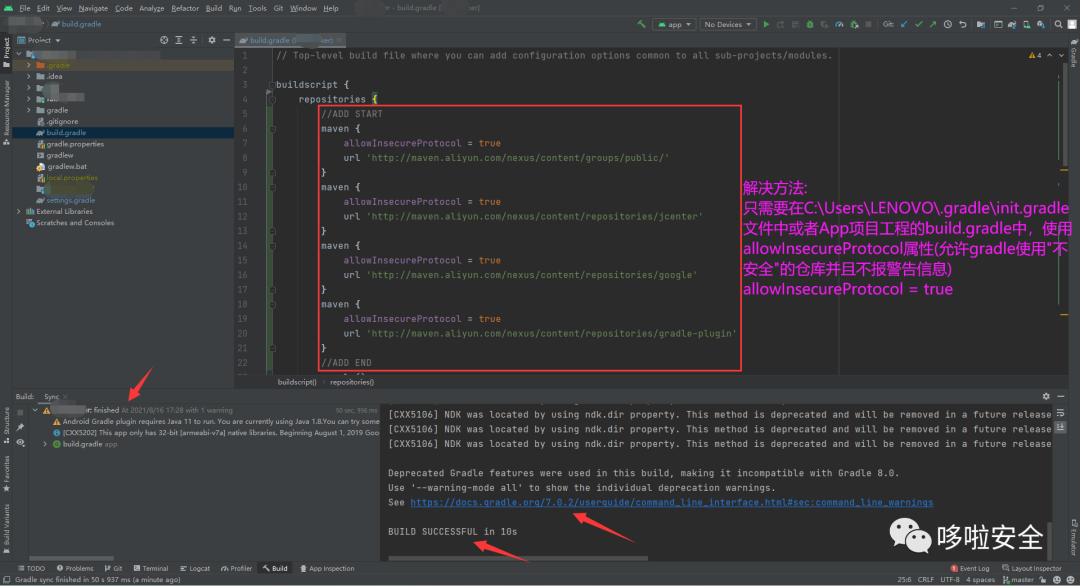Screen dimensions: 1080x586
Task: Switch to the Terminal tool tab
Action: click(x=151, y=569)
